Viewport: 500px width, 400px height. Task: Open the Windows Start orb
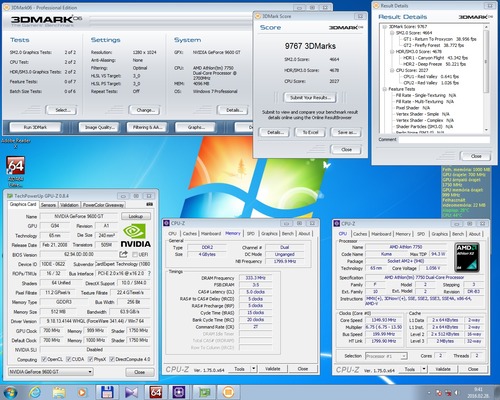10,392
